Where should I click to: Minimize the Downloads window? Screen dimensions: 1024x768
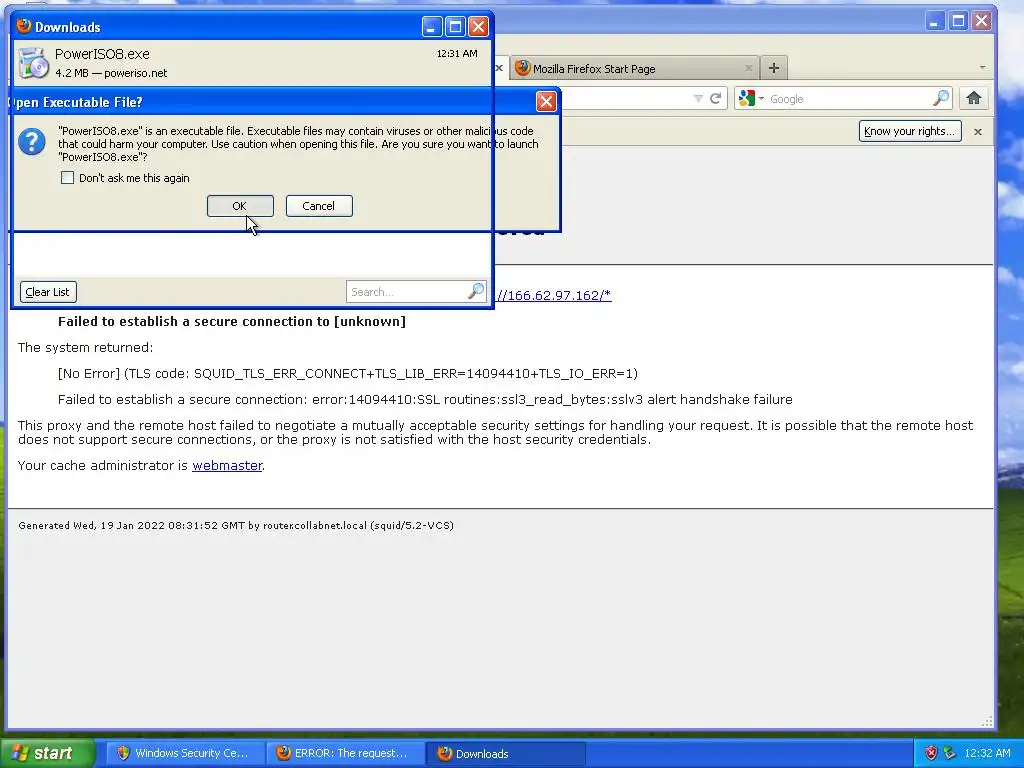[x=432, y=27]
